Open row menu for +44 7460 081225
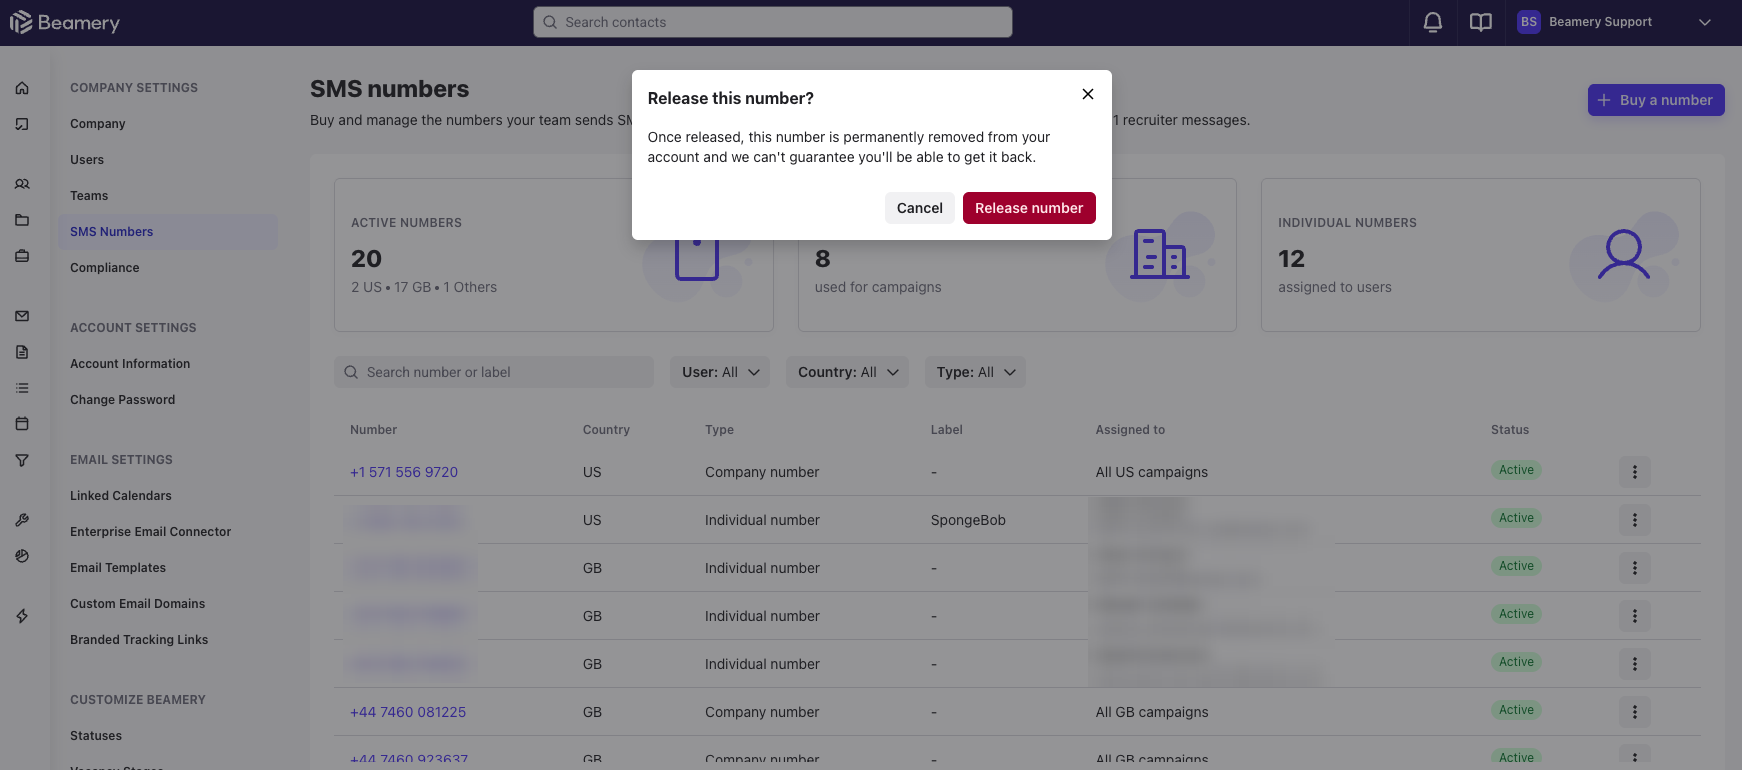1742x770 pixels. [x=1635, y=712]
